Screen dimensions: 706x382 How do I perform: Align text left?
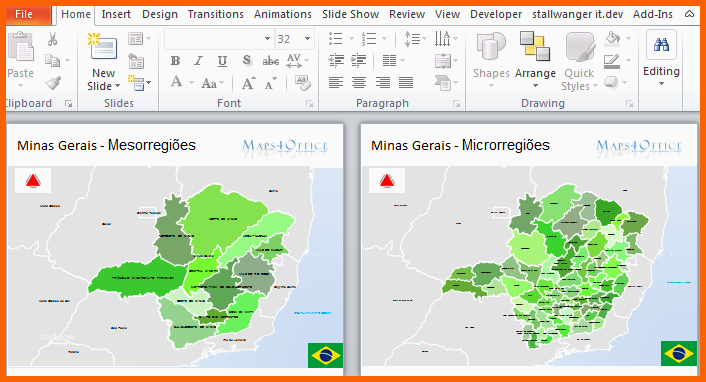pos(336,82)
